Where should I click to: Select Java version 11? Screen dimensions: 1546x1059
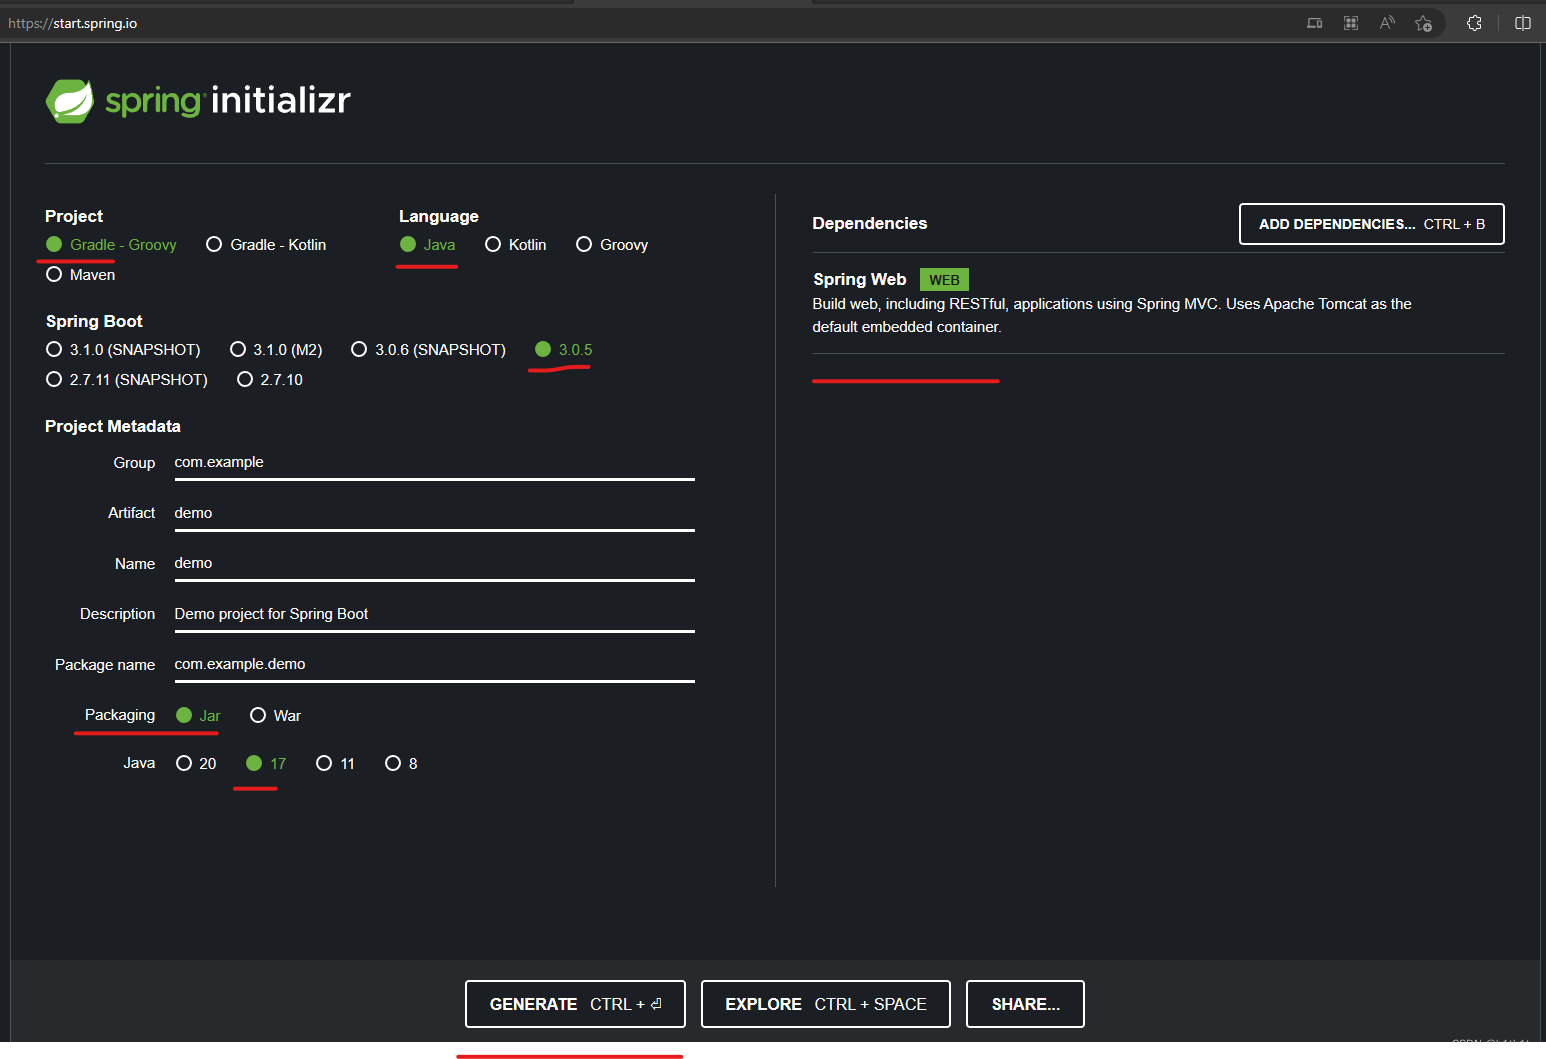(335, 764)
